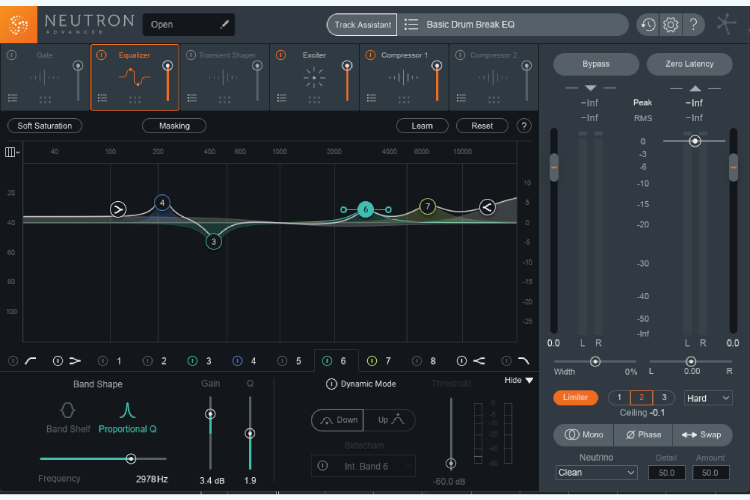Image resolution: width=750 pixels, height=500 pixels.
Task: Select the low shelf node on the curve
Action: pos(118,209)
